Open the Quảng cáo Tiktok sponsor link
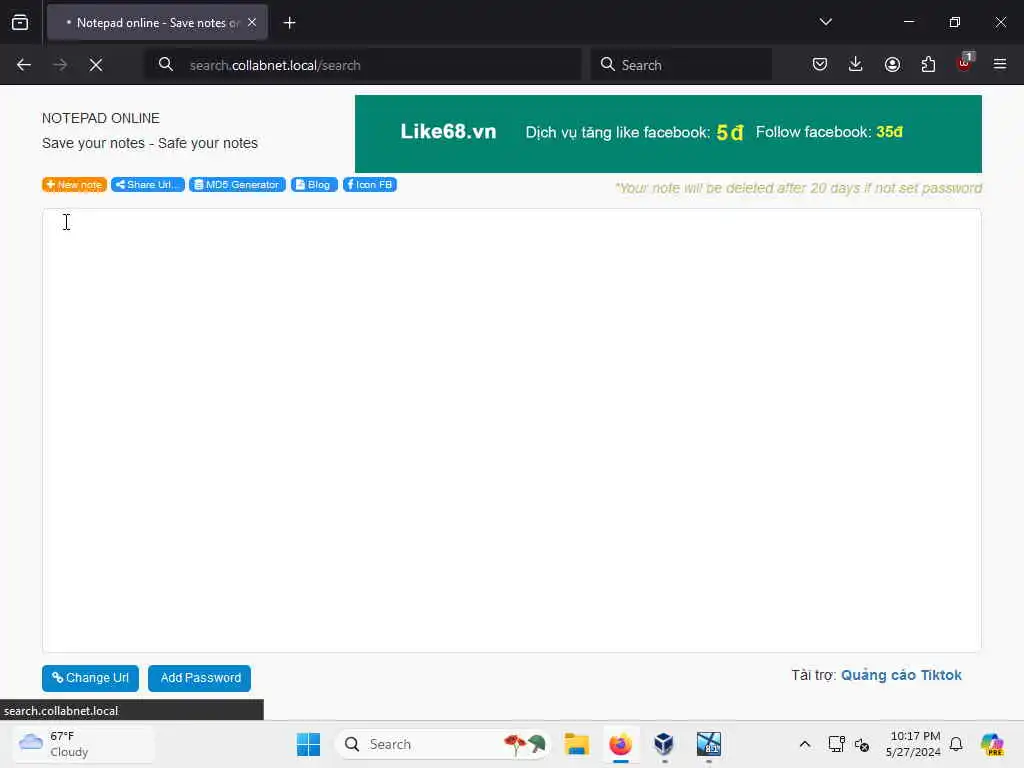The width and height of the screenshot is (1024, 768). [901, 675]
